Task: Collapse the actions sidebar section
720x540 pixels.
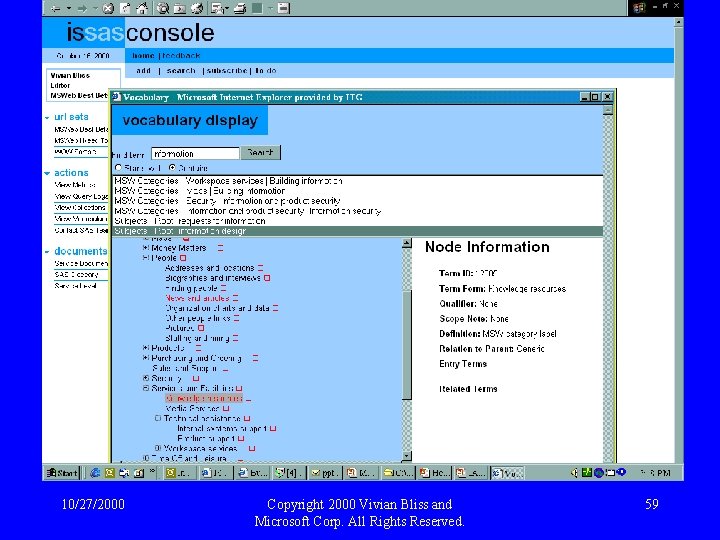Action: [47, 173]
